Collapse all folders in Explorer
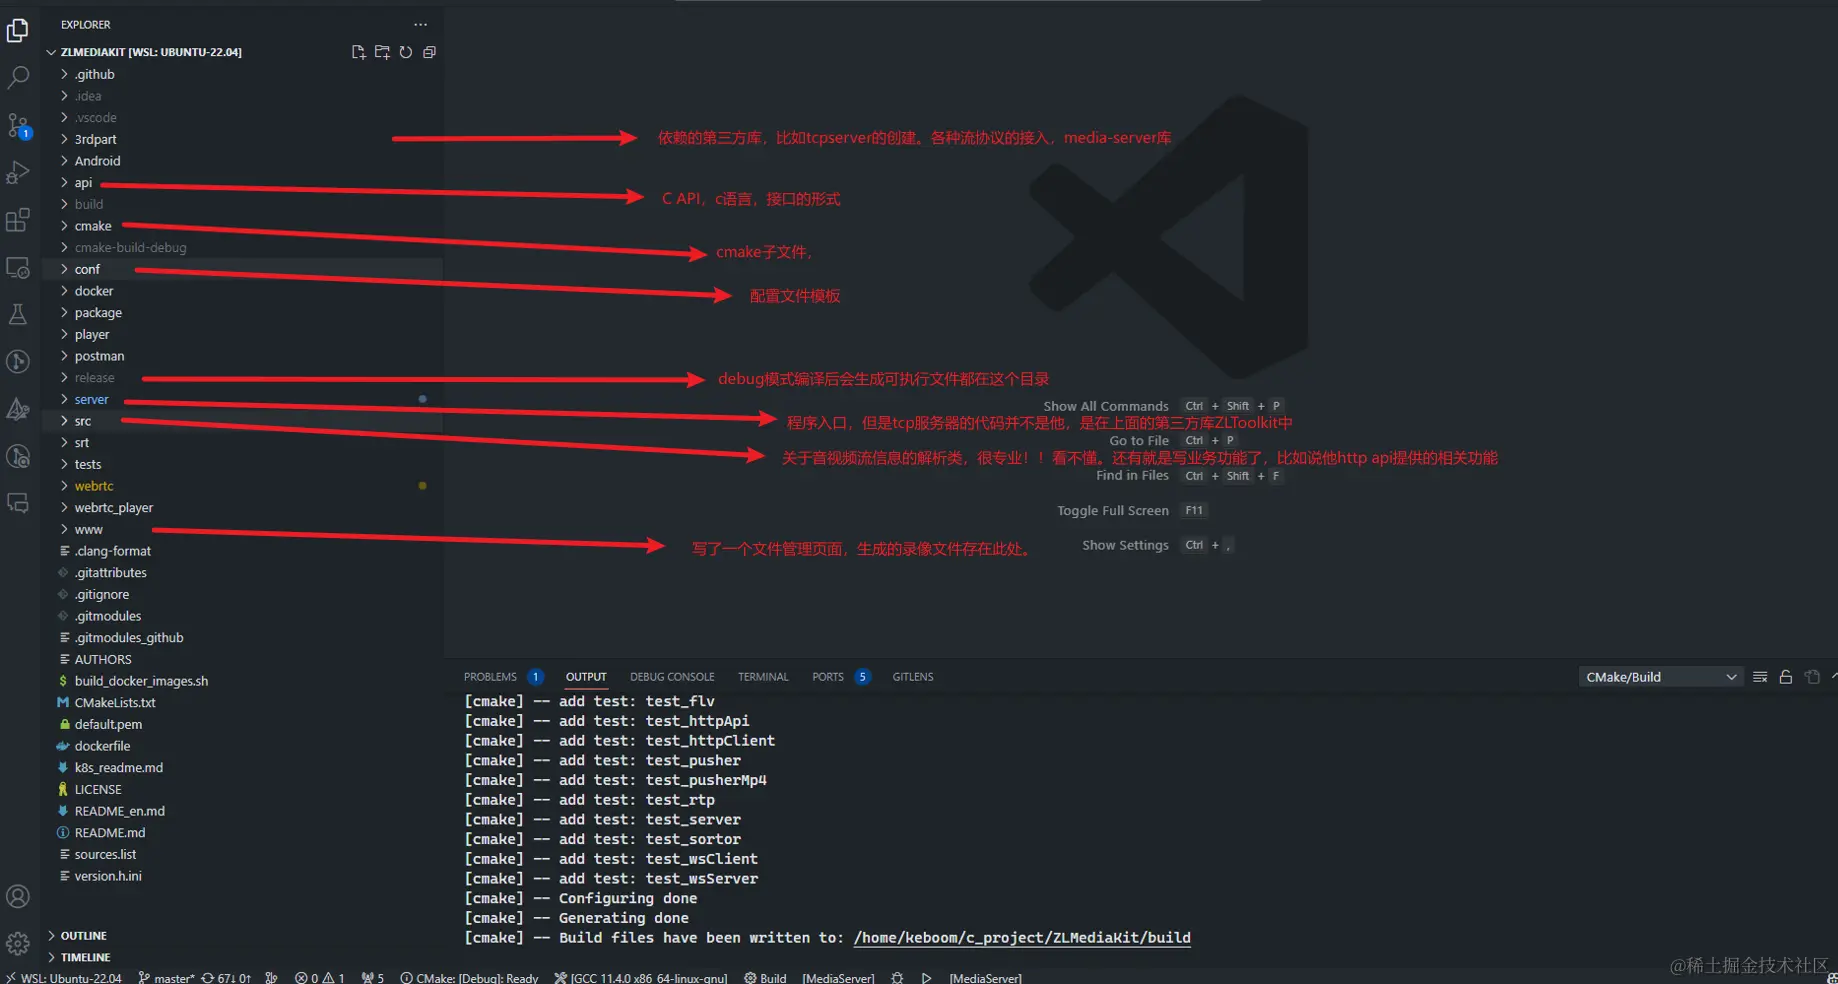Screen dimensions: 1838x984 (x=430, y=52)
